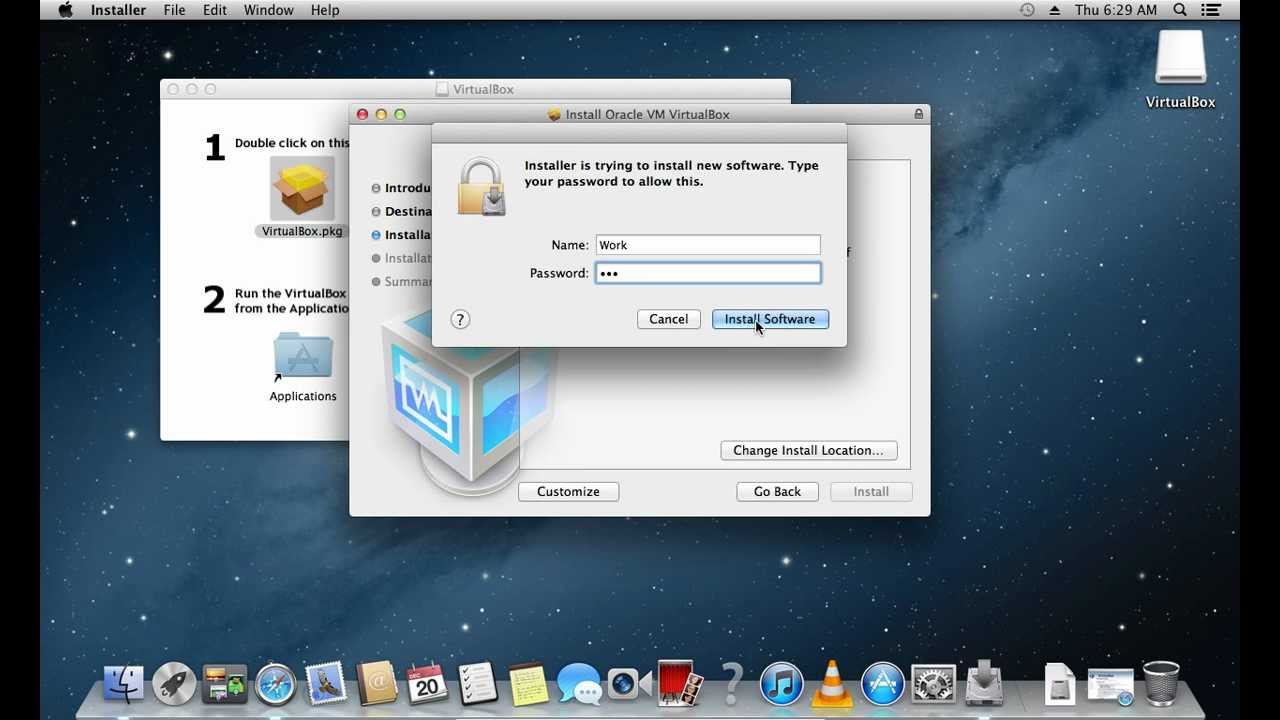Open Contacts from the Dock

[377, 684]
